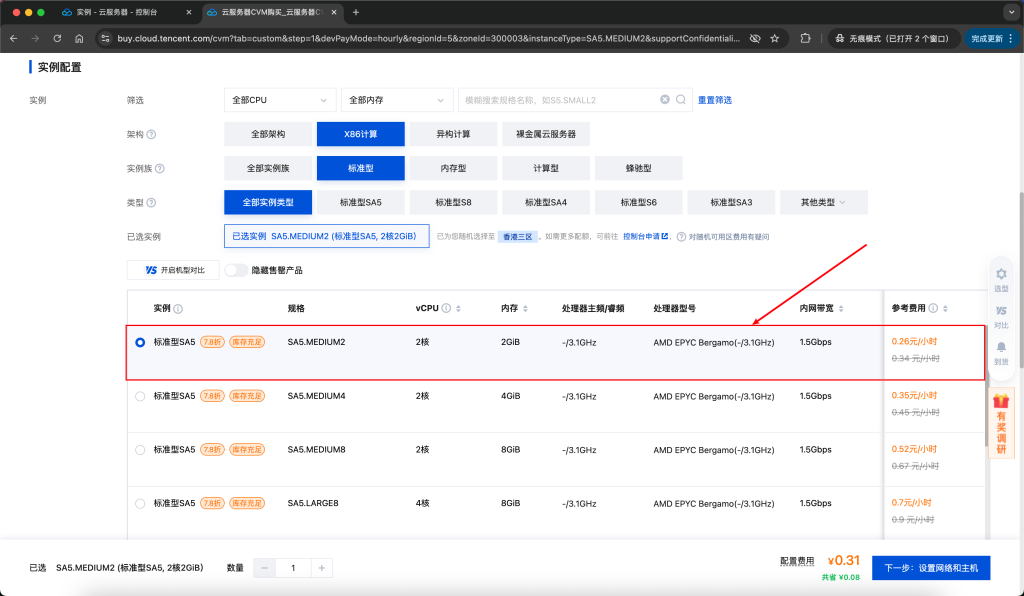
Task: Switch to the 标准型S8 instance type tab
Action: pos(455,202)
